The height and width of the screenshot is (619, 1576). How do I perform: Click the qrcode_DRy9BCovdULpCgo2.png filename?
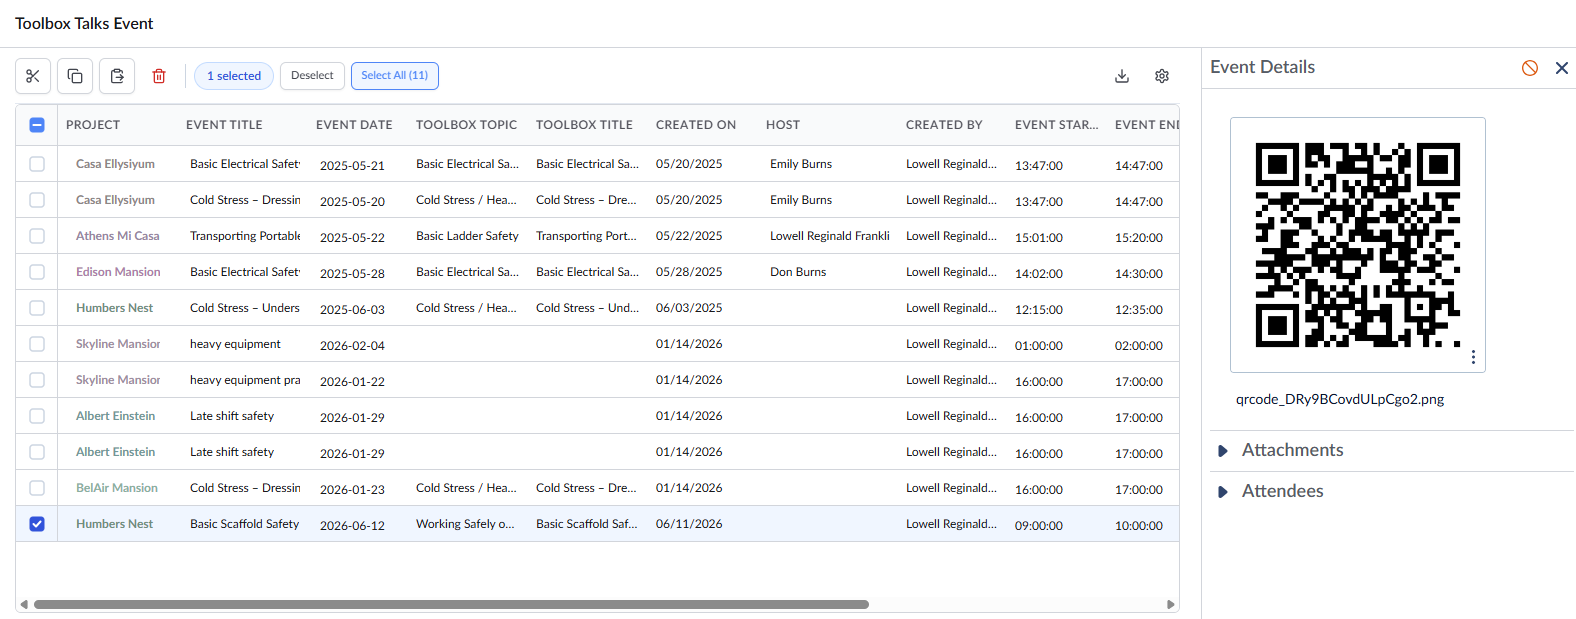(1340, 399)
